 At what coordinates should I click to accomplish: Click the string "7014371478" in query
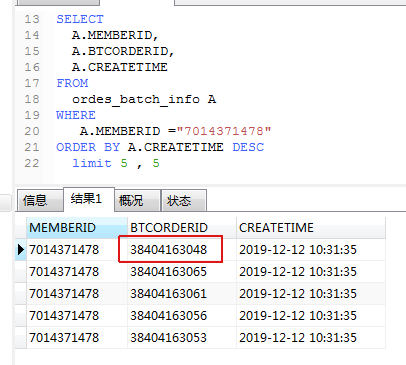(224, 131)
